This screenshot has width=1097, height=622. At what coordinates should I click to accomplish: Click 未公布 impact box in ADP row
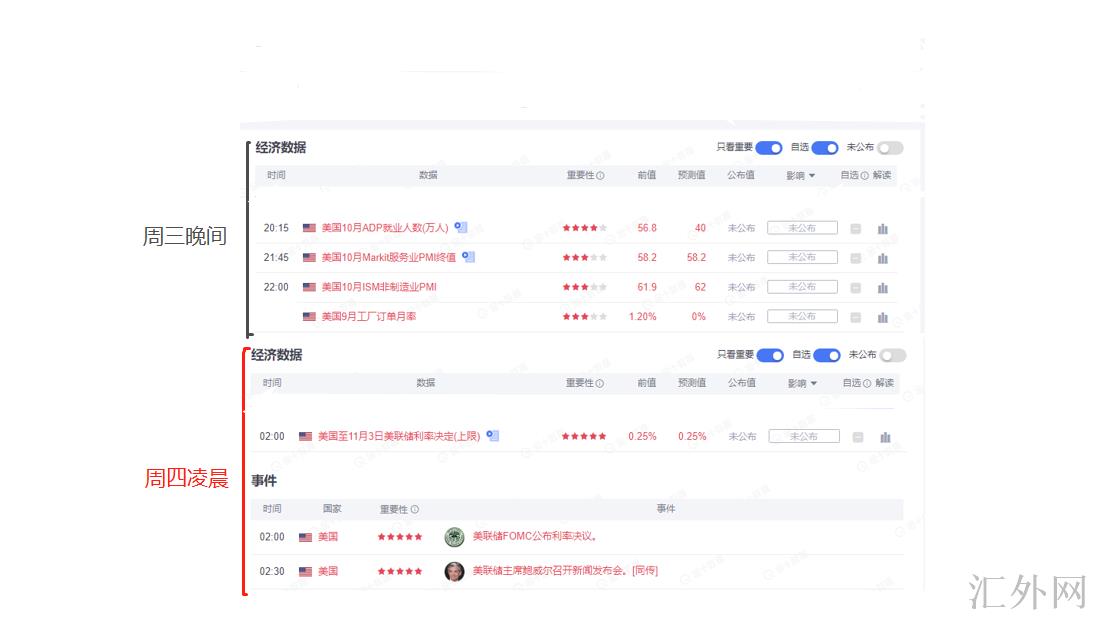[x=802, y=228]
